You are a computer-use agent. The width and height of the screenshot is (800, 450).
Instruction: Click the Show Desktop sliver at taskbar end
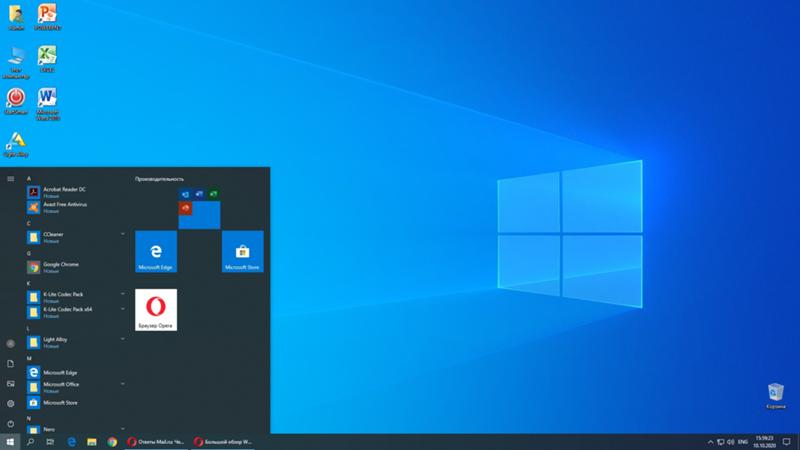798,442
